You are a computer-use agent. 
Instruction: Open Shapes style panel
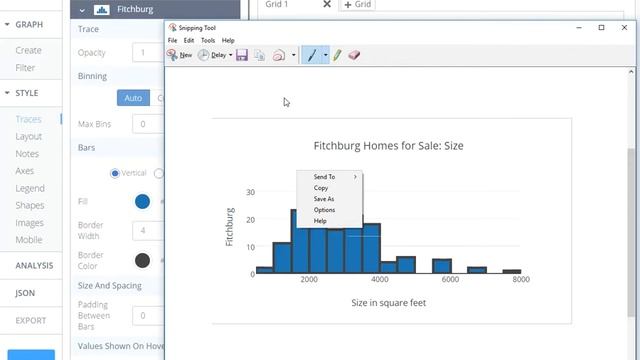[x=29, y=205]
